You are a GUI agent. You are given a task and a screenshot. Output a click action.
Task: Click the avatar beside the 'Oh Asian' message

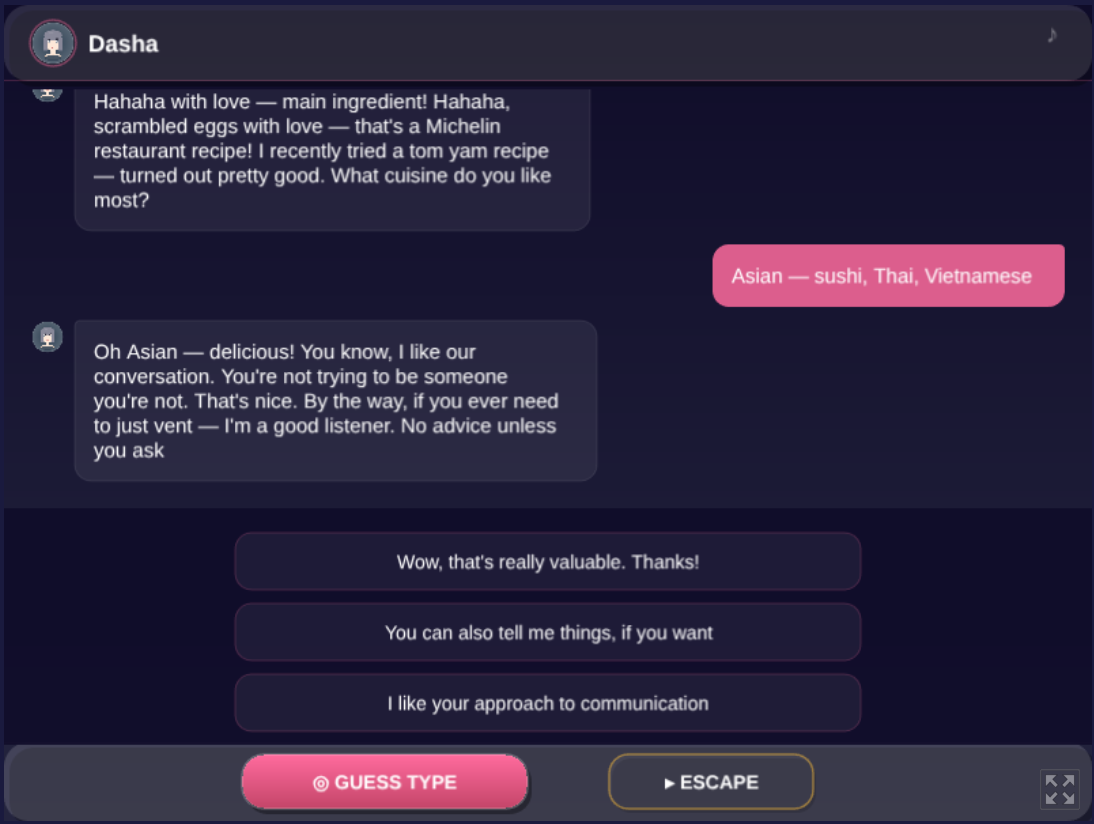pos(48,337)
